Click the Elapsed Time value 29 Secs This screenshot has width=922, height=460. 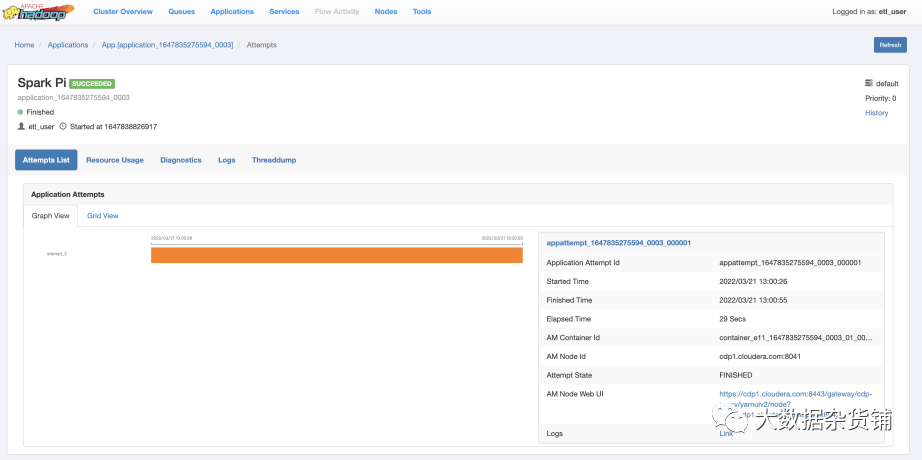point(733,319)
